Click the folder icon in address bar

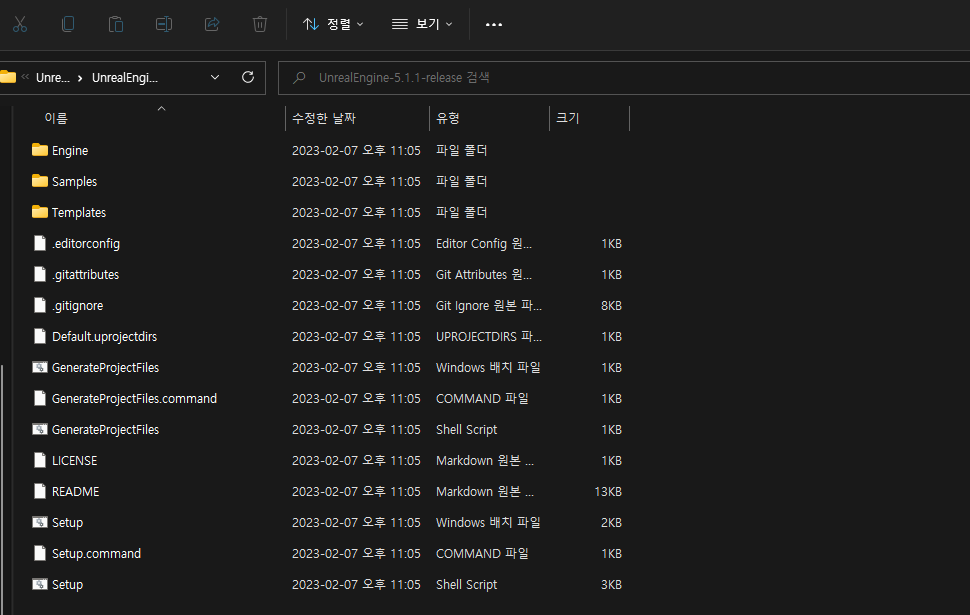click(x=8, y=77)
